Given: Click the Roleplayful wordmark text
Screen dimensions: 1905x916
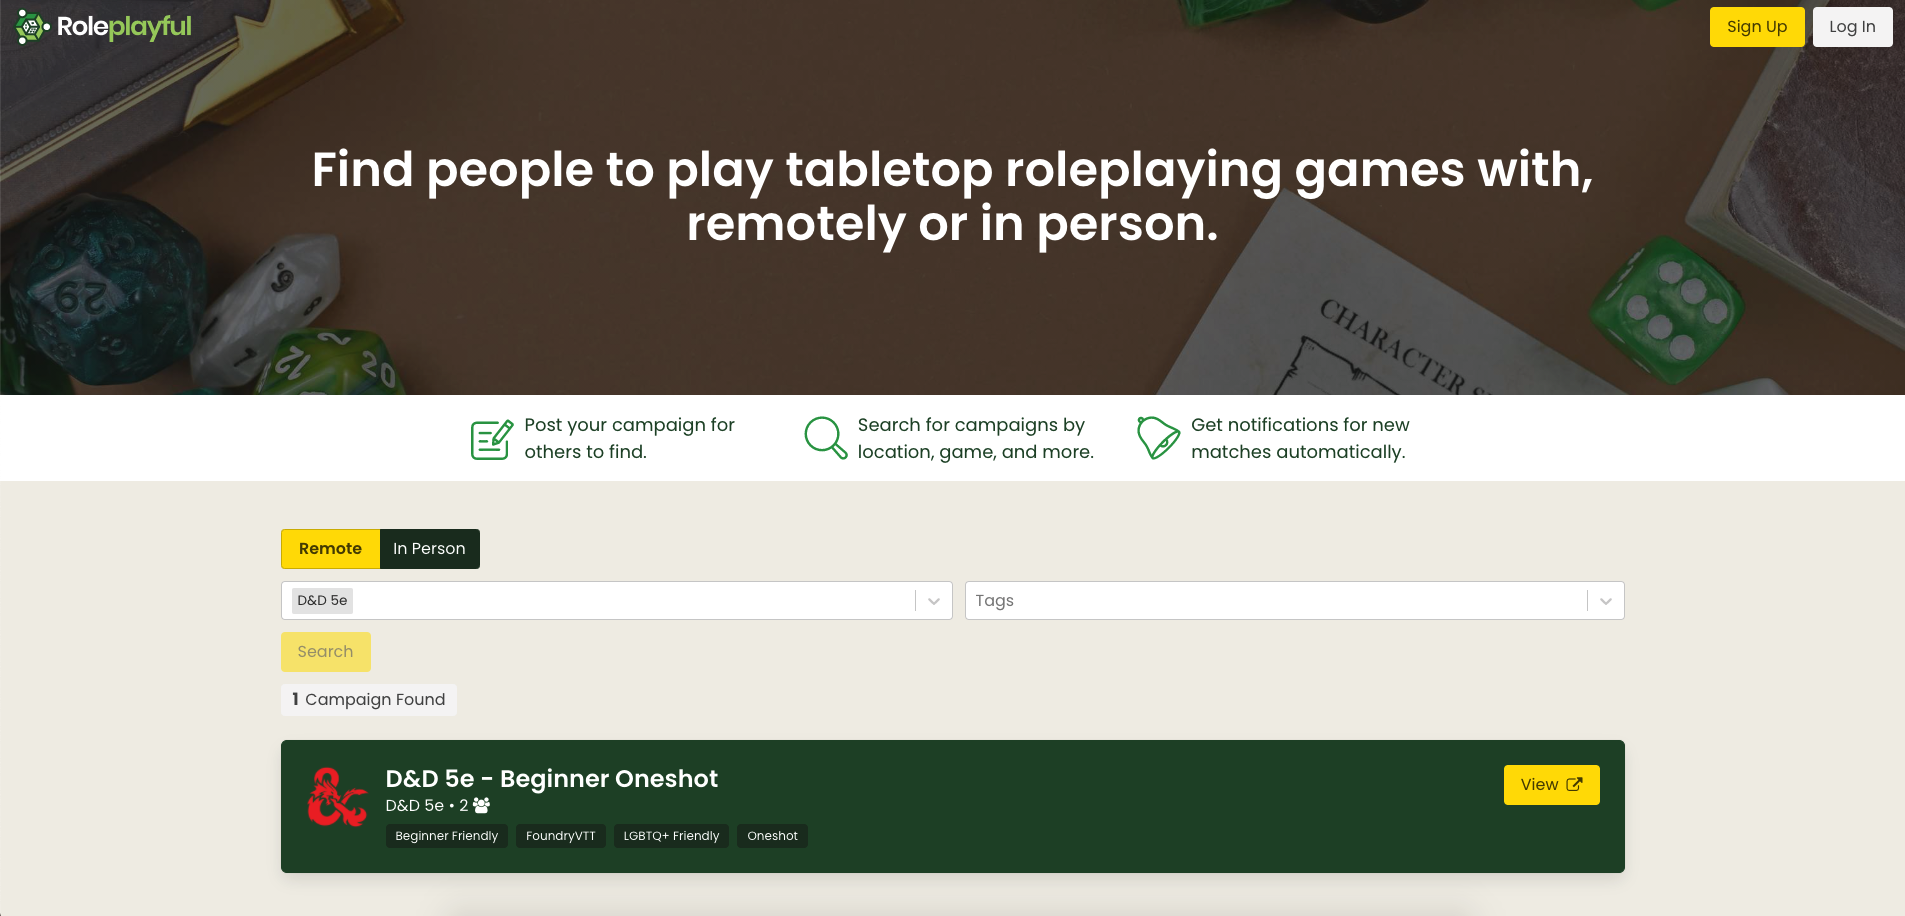Looking at the screenshot, I should (124, 27).
